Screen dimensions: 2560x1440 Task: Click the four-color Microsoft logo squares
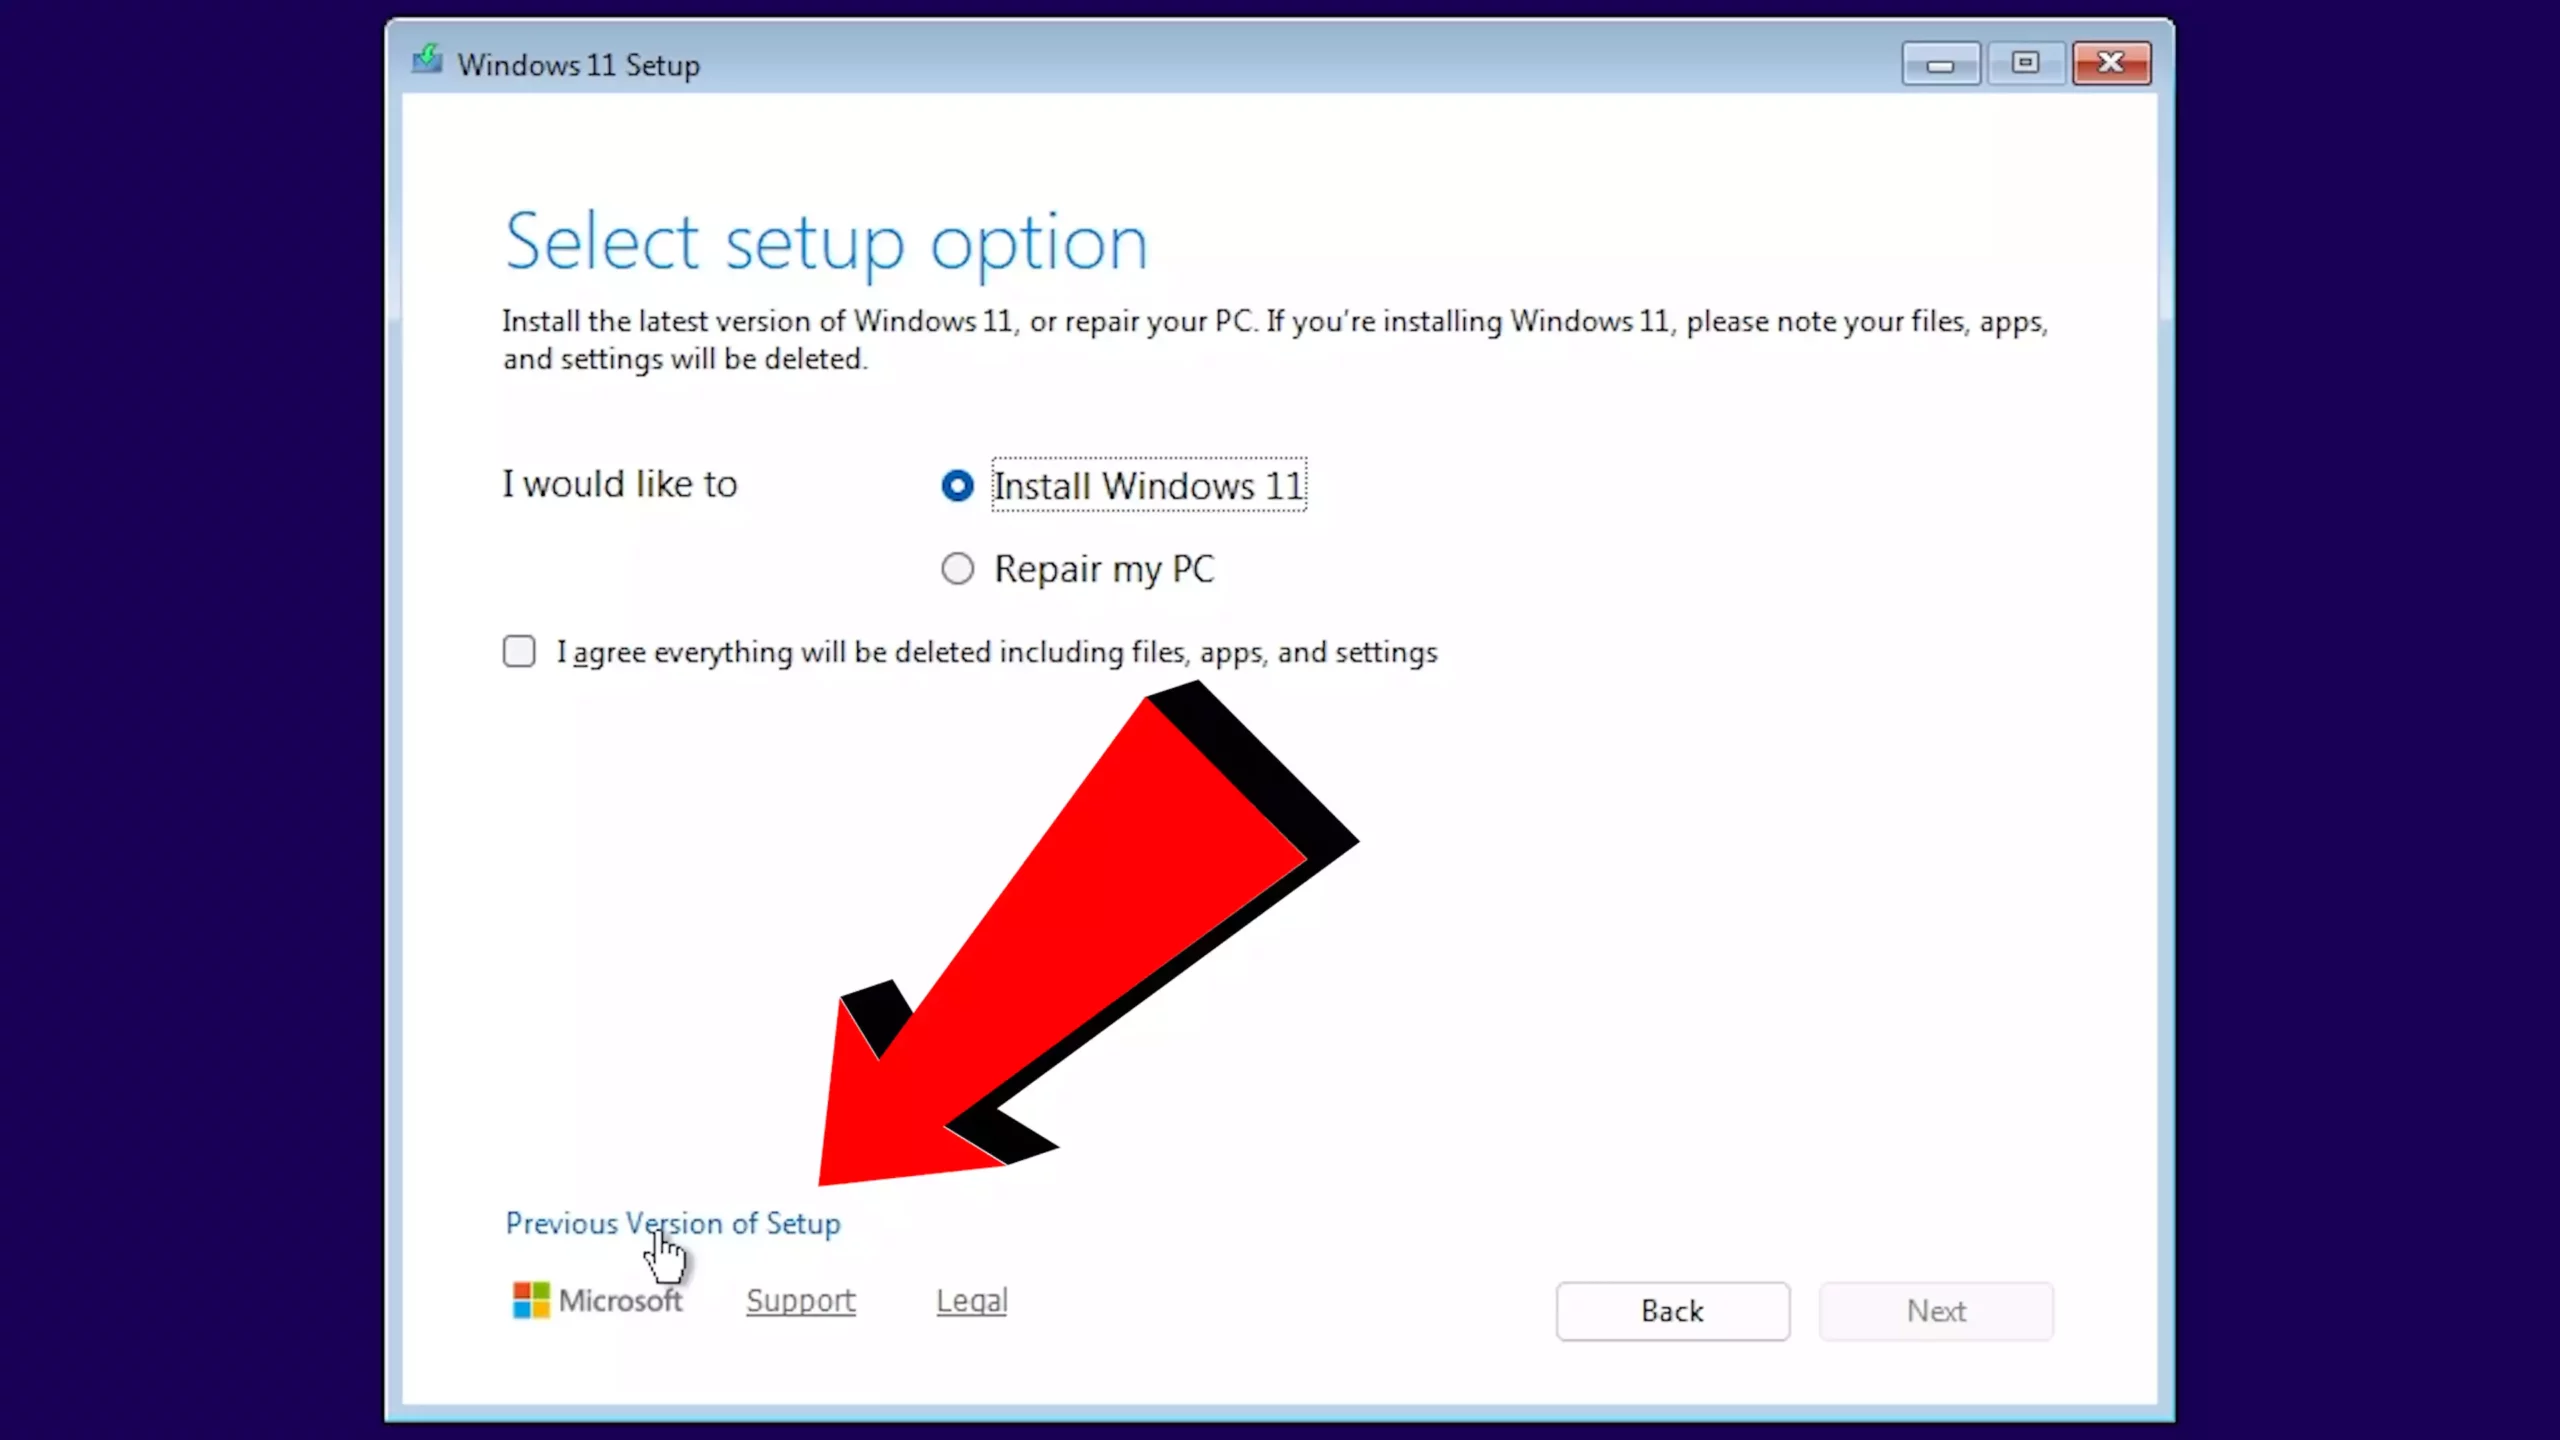[531, 1300]
